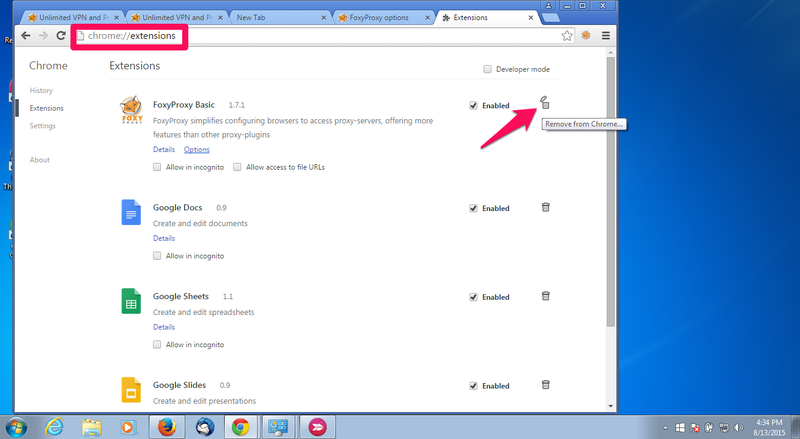Remove FoxyProxy Basic using trash icon
Screen dimensions: 800x439
point(545,103)
